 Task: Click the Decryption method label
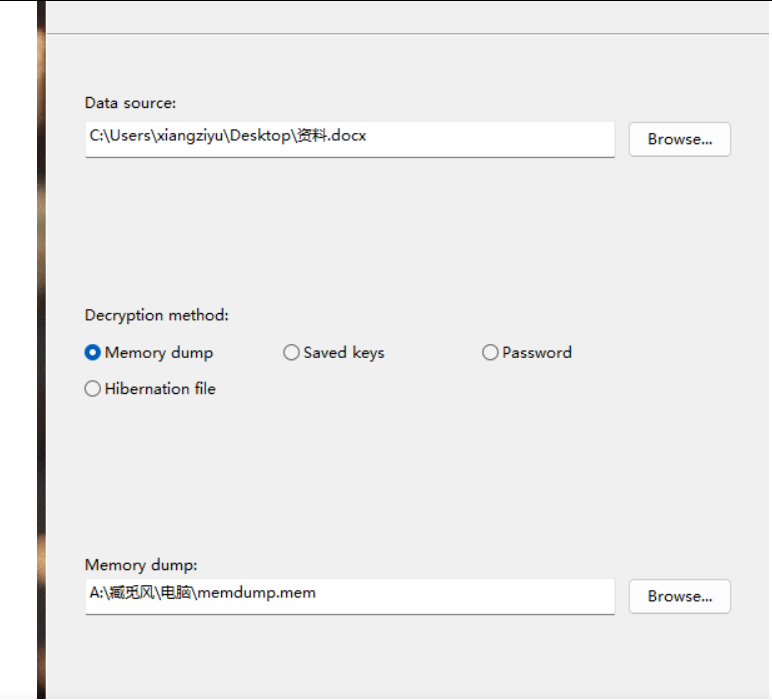point(157,315)
